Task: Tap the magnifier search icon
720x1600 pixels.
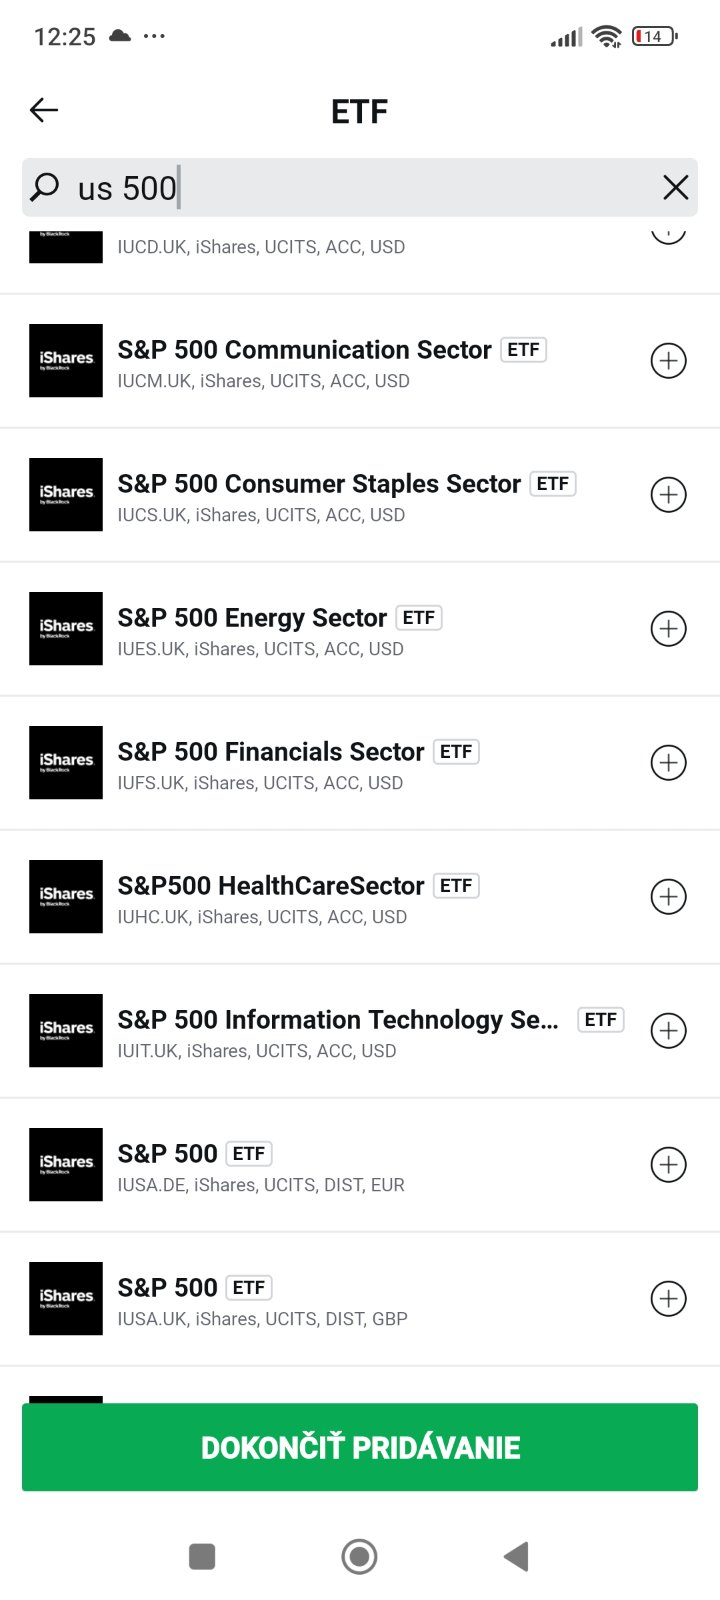Action: [46, 187]
